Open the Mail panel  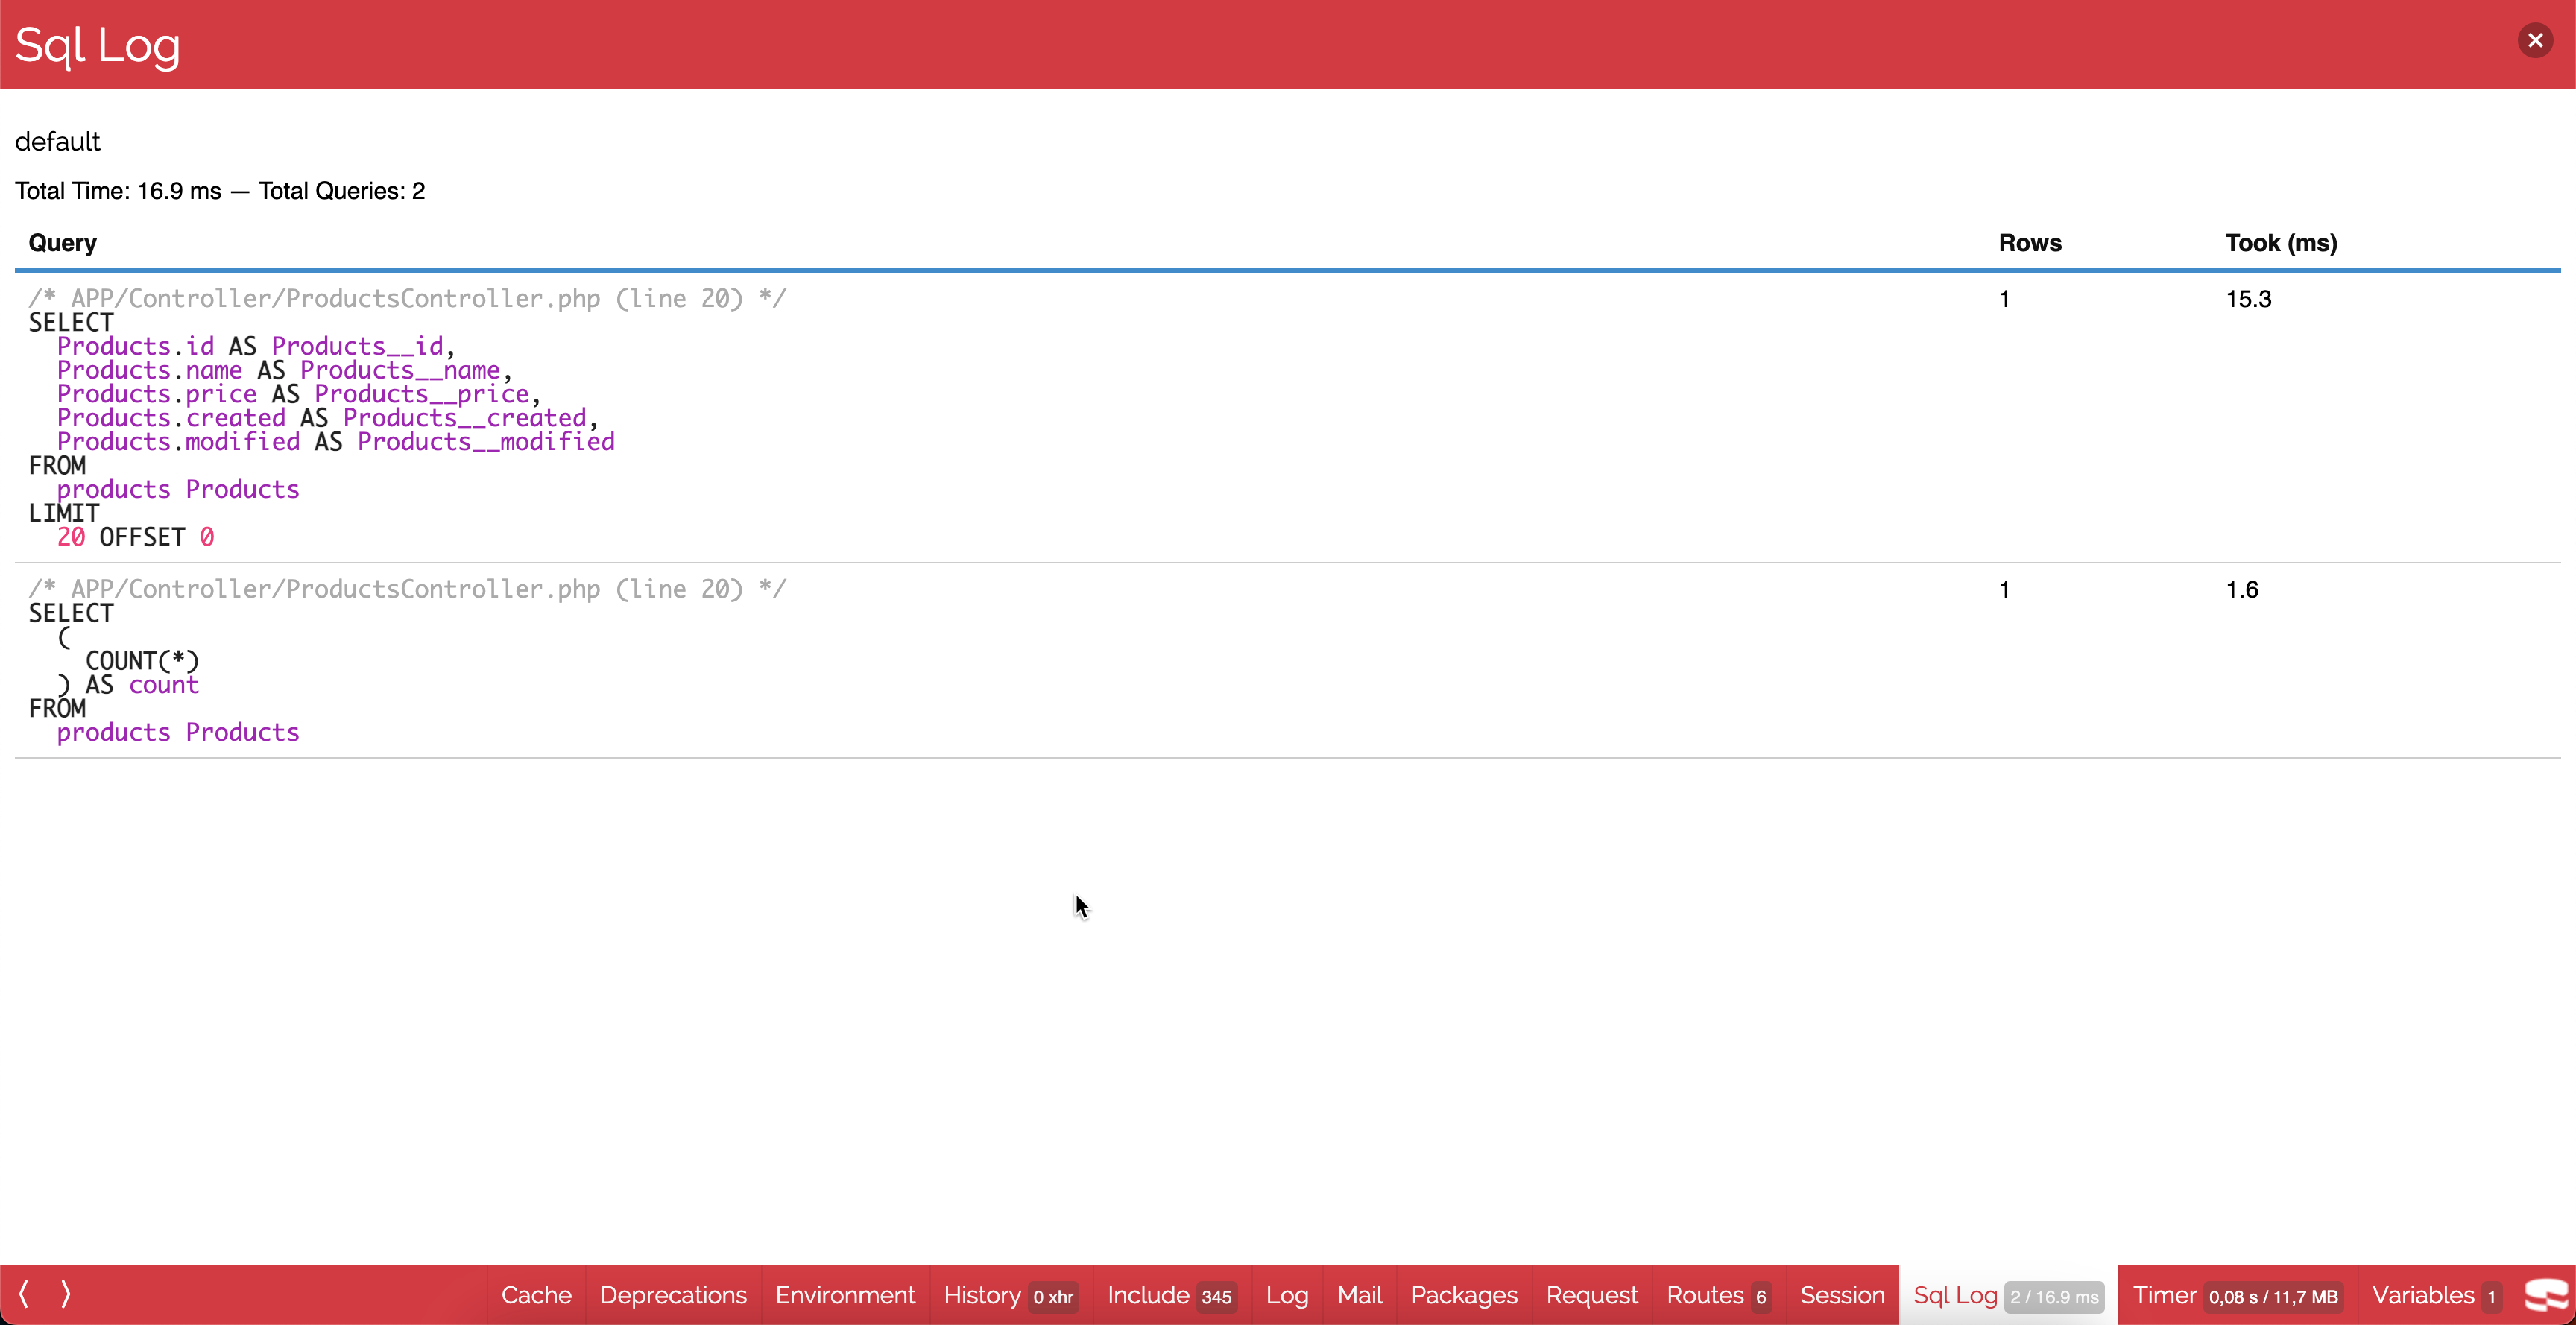1359,1295
